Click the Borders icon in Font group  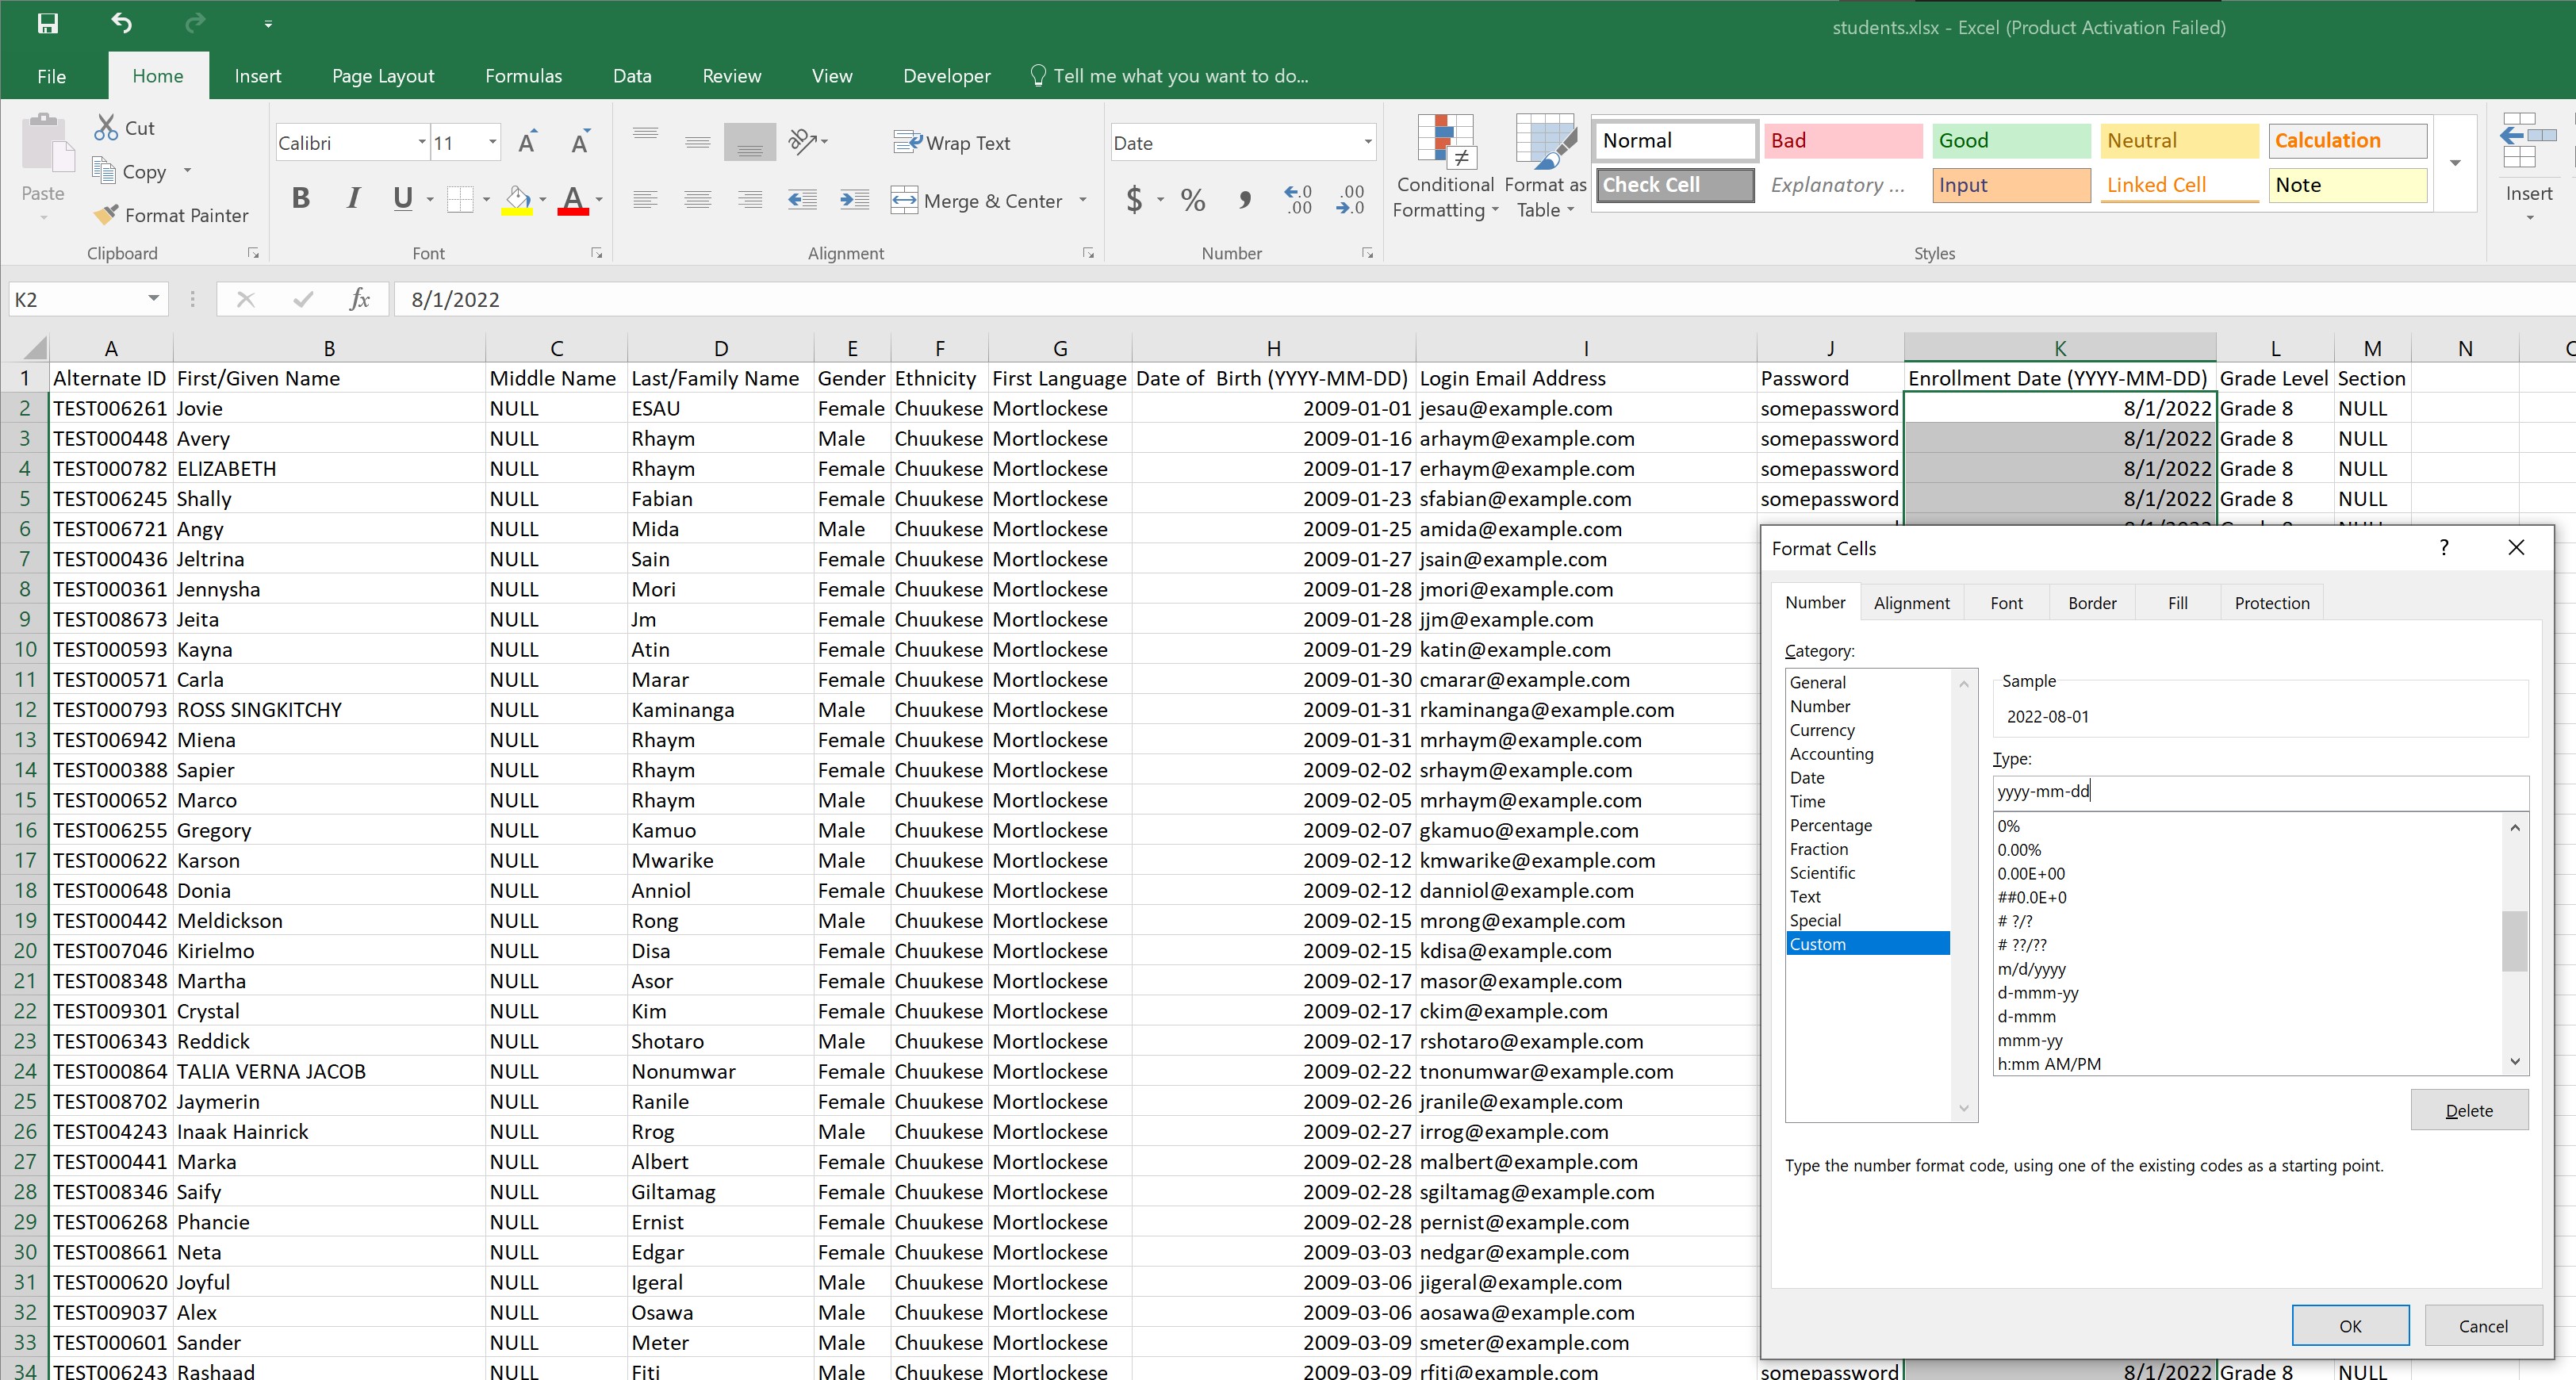click(x=460, y=199)
